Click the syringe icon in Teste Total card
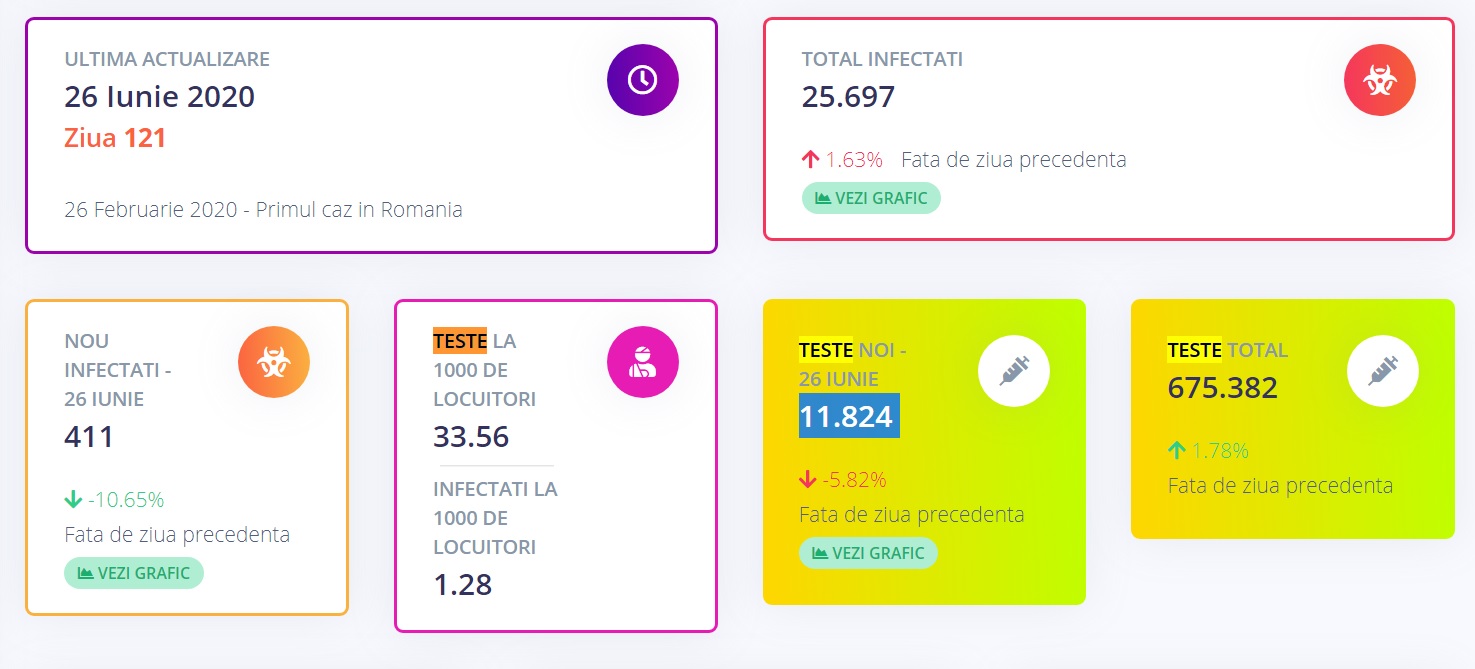Image resolution: width=1475 pixels, height=669 pixels. tap(1382, 370)
